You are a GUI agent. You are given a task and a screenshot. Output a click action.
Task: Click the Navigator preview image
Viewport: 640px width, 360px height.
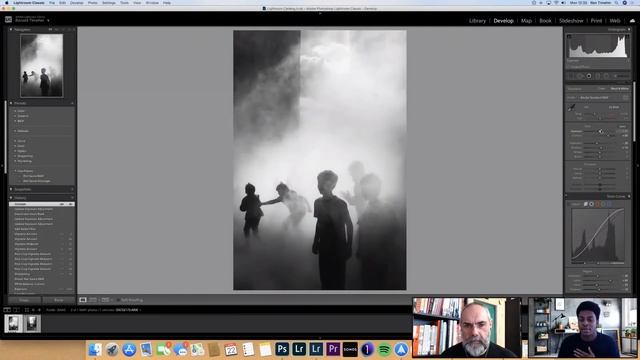click(42, 65)
